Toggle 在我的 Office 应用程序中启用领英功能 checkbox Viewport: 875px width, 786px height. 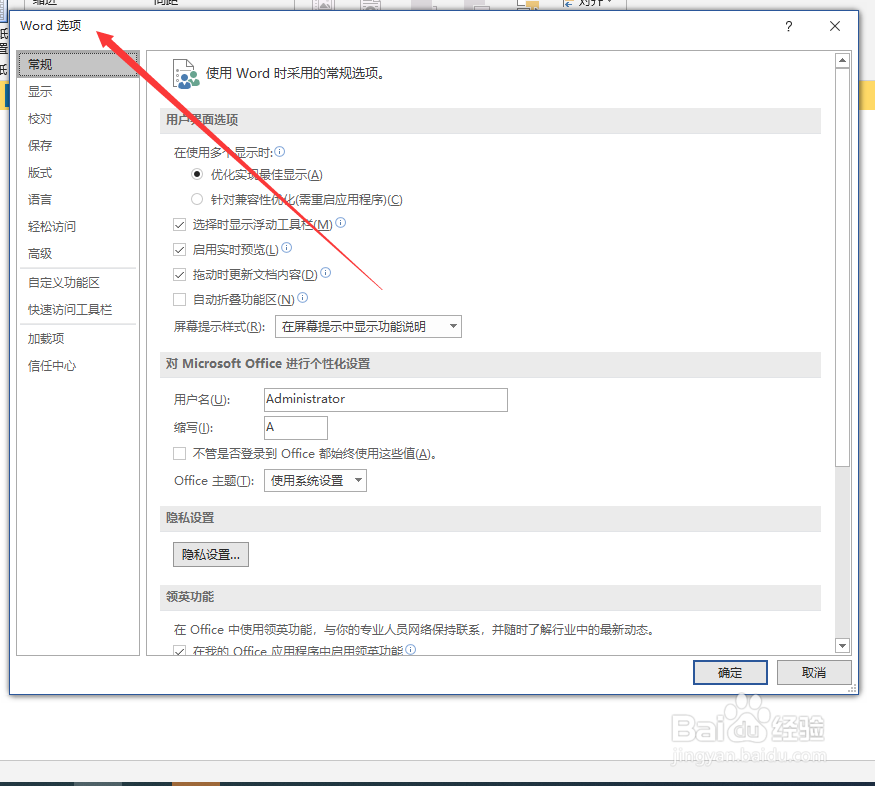(180, 650)
